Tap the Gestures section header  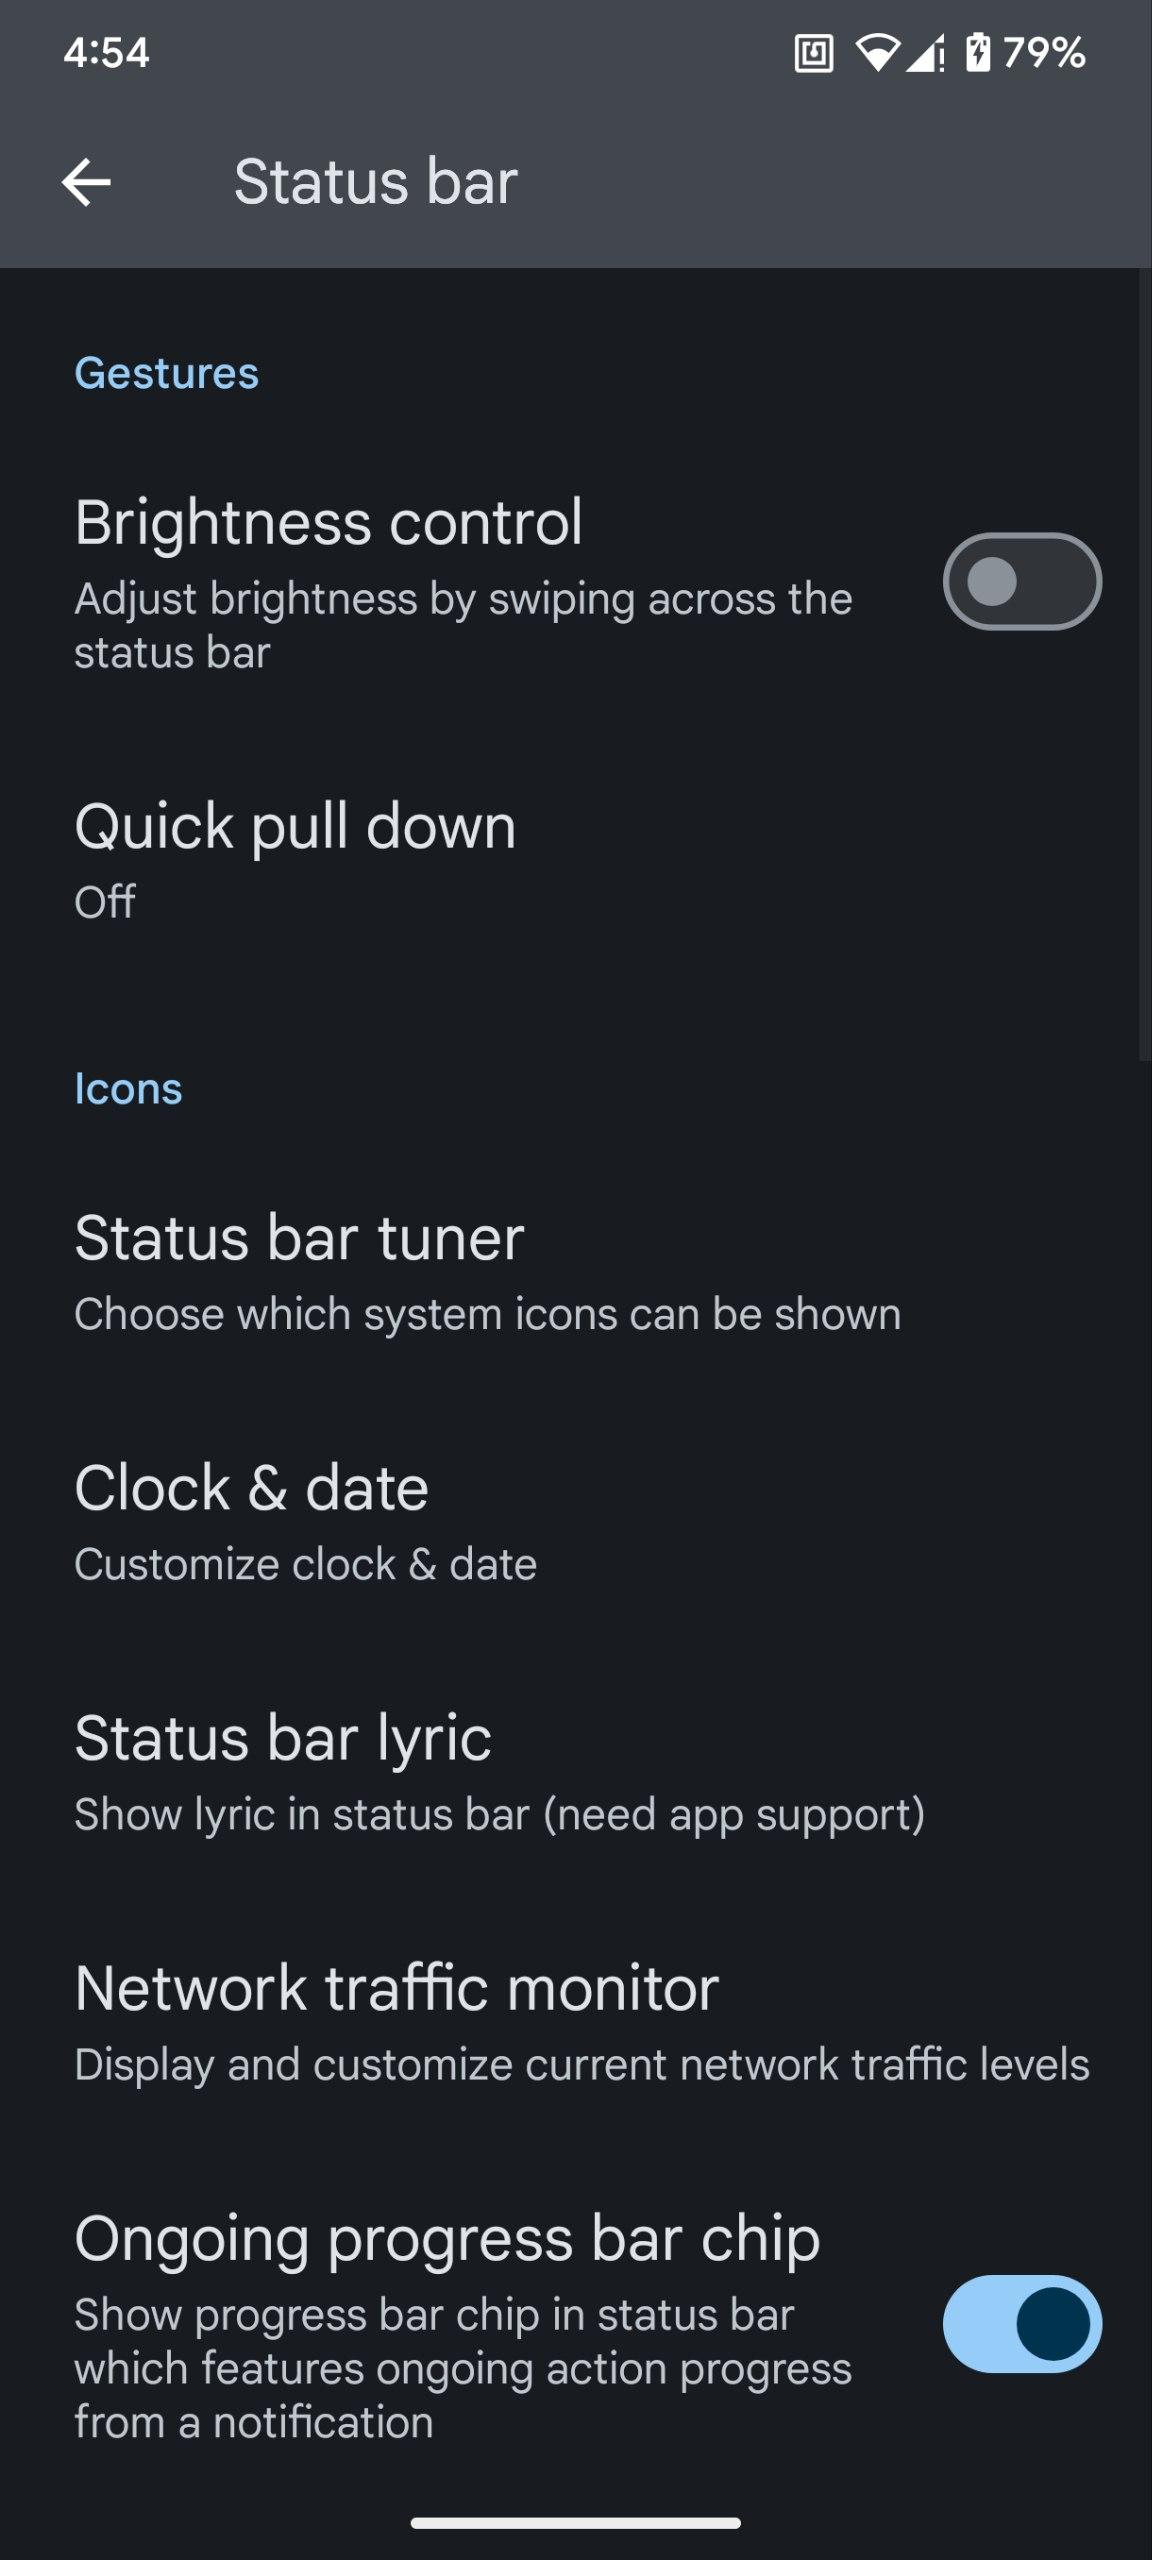(x=166, y=374)
